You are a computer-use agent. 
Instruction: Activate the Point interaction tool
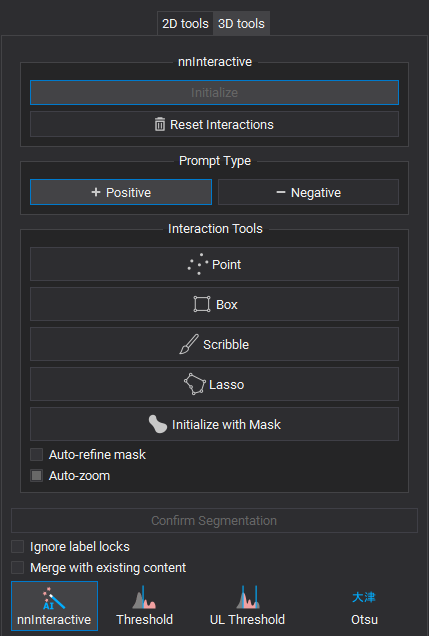point(214,264)
